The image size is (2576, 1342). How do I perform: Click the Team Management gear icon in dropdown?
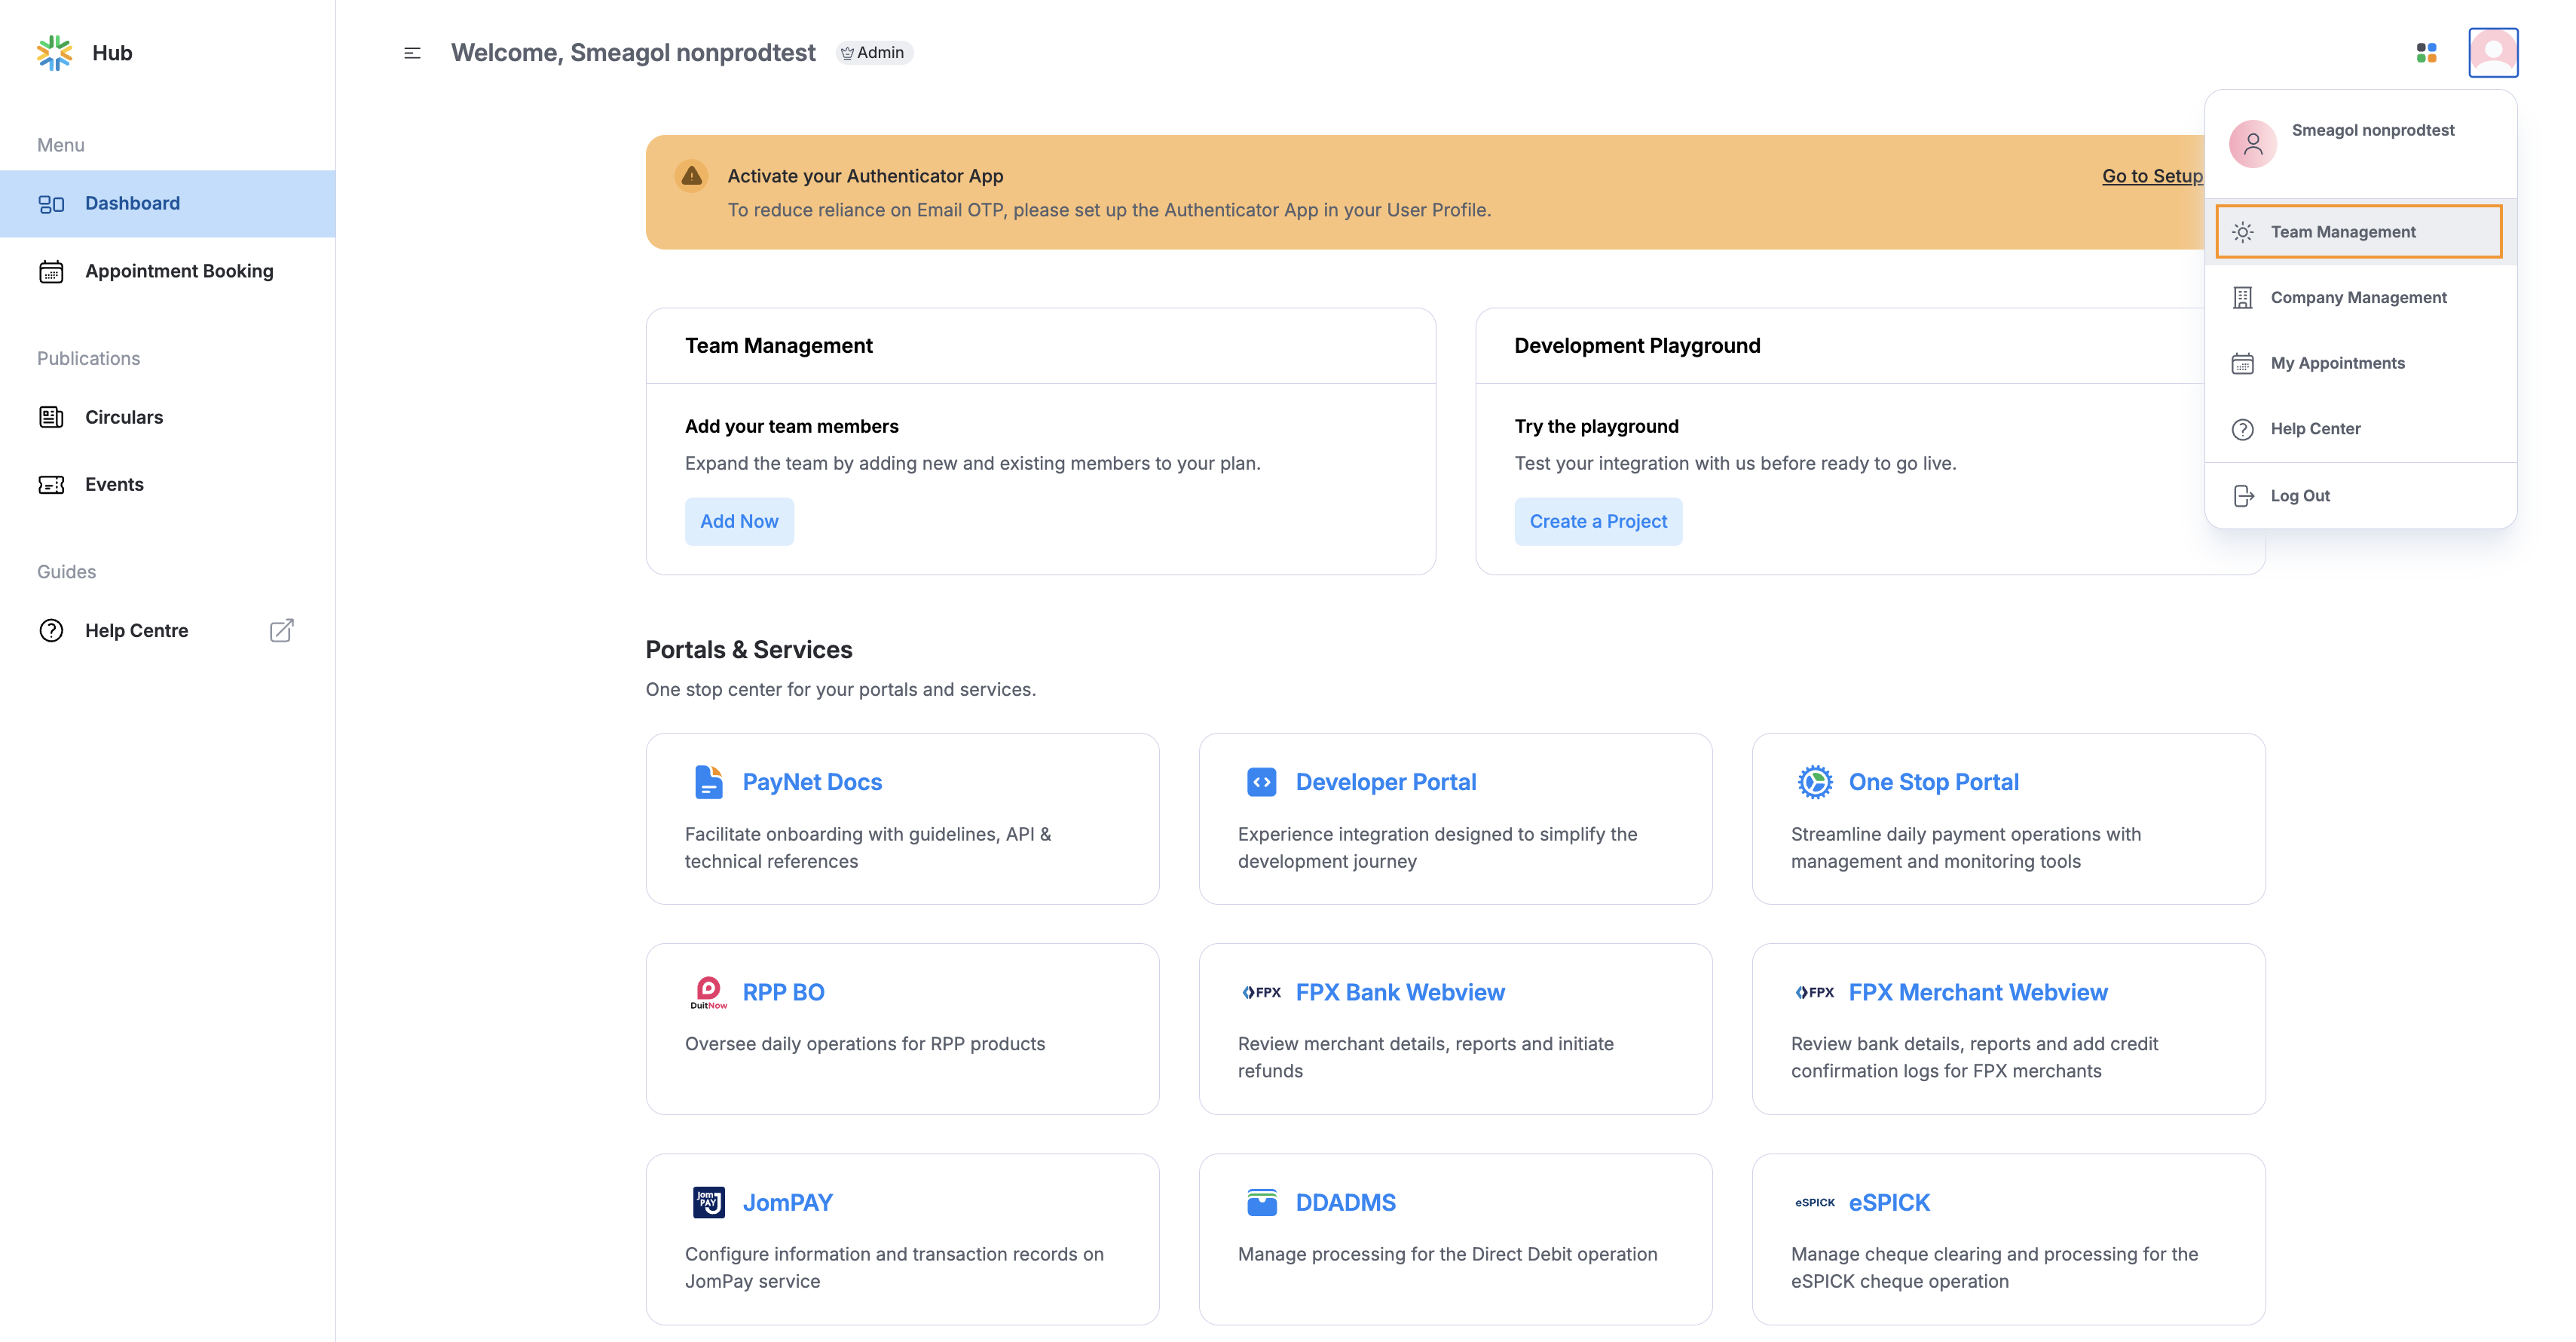[2243, 232]
